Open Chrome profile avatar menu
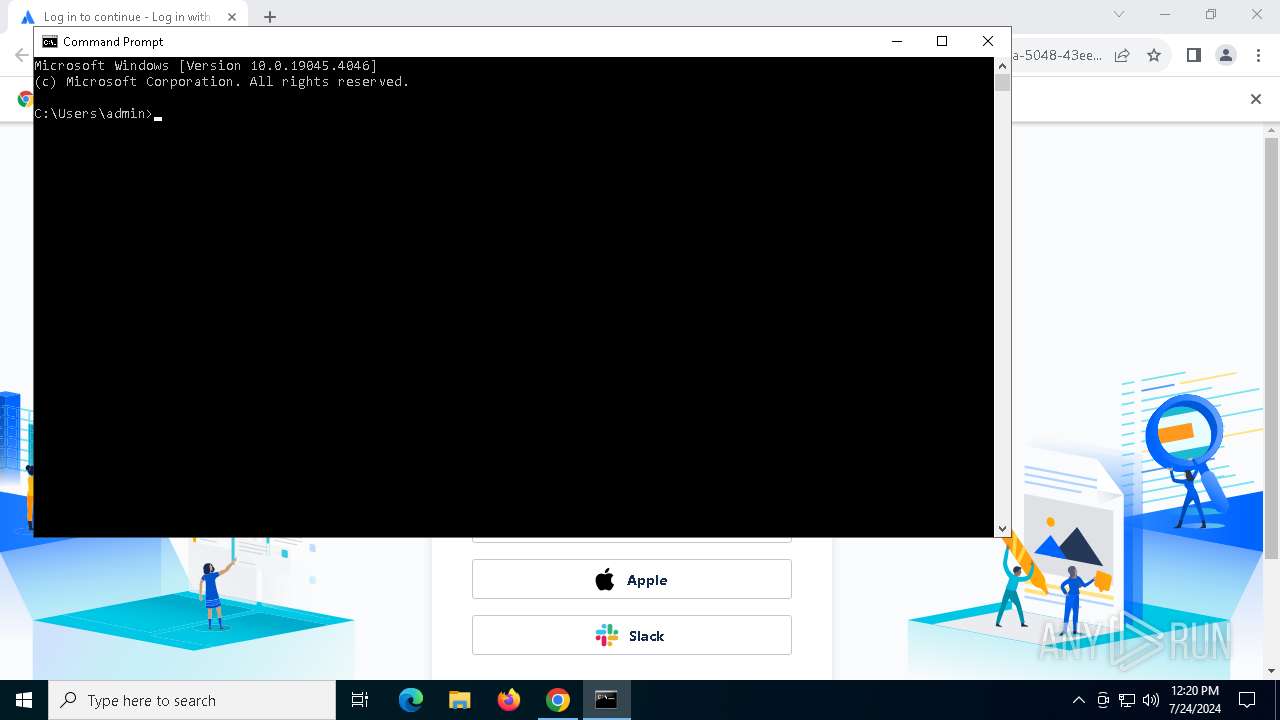 click(x=1226, y=55)
